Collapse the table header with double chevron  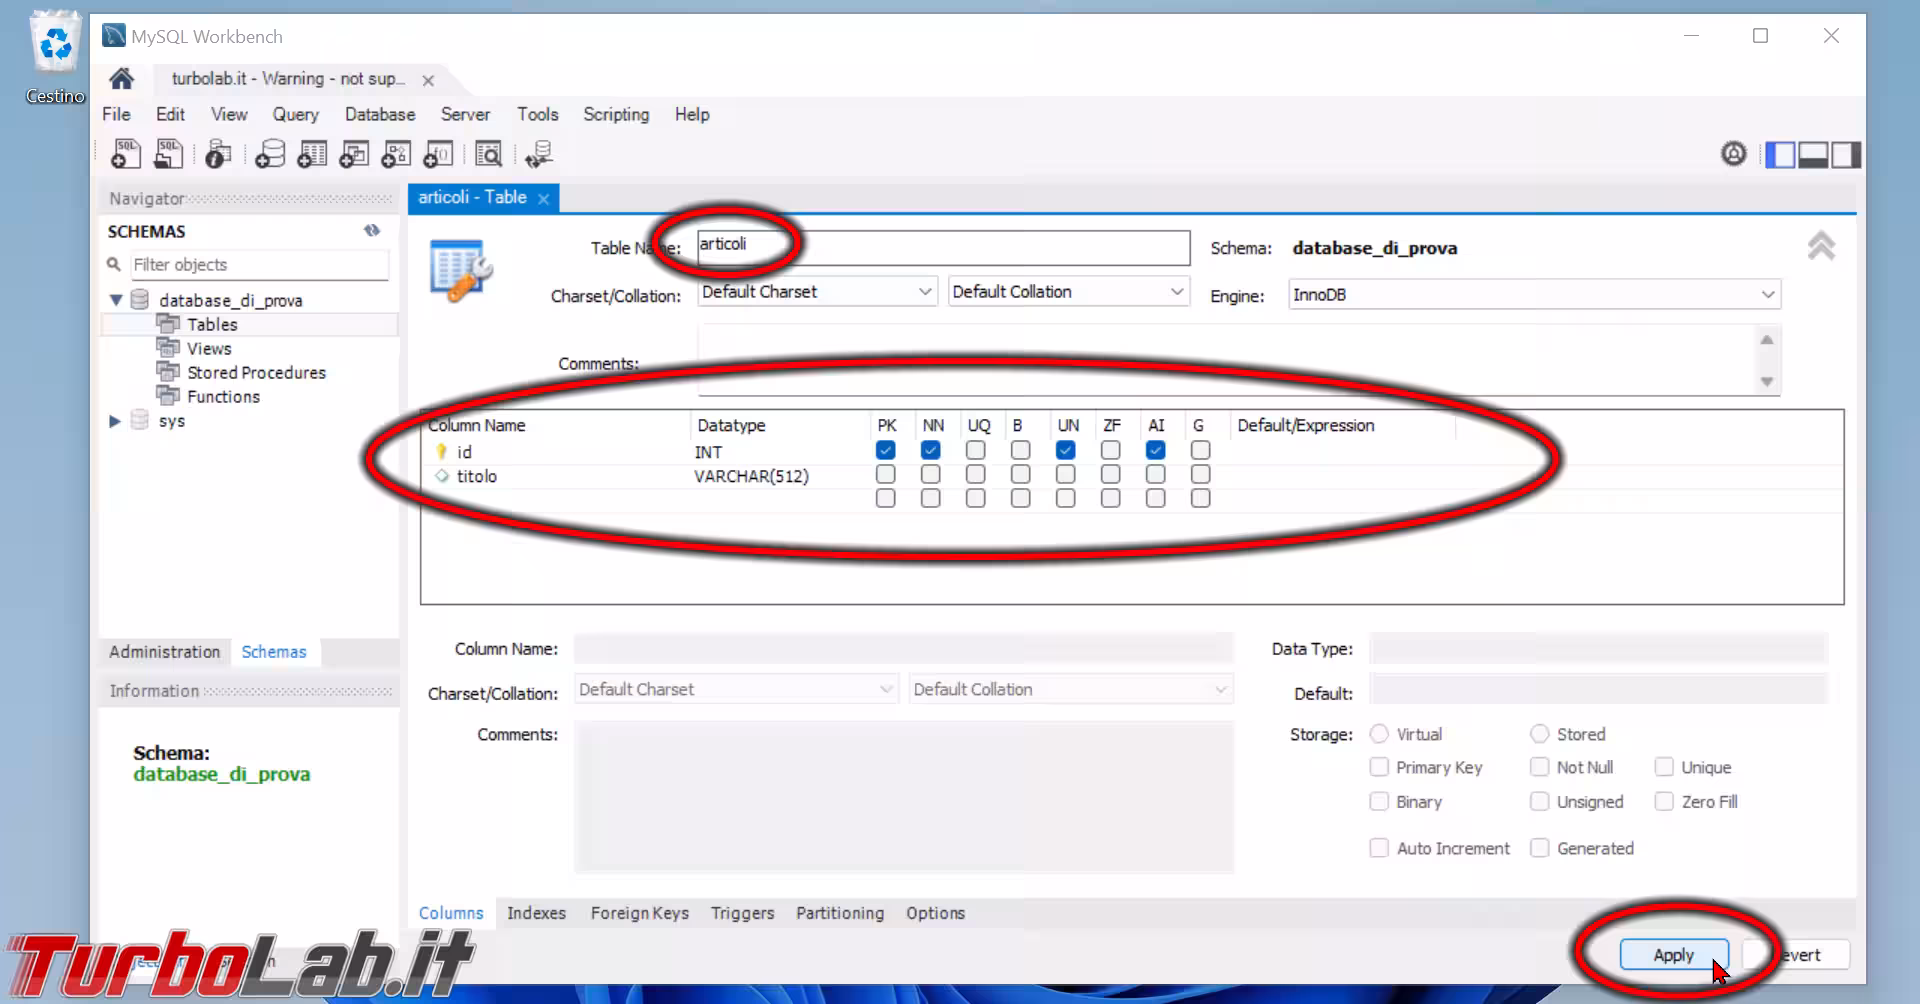click(1821, 246)
